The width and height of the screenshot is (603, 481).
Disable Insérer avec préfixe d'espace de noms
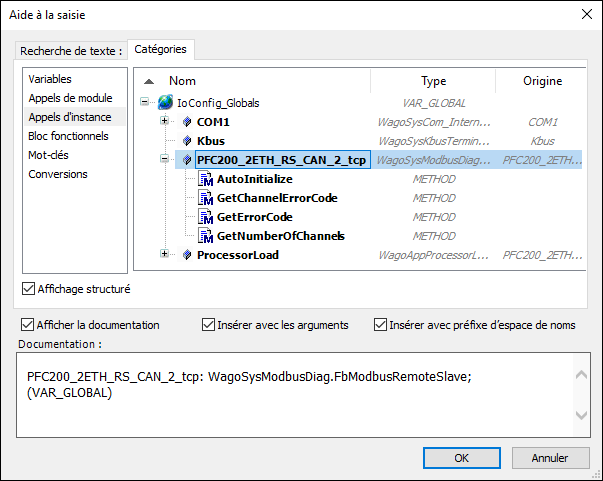click(380, 325)
